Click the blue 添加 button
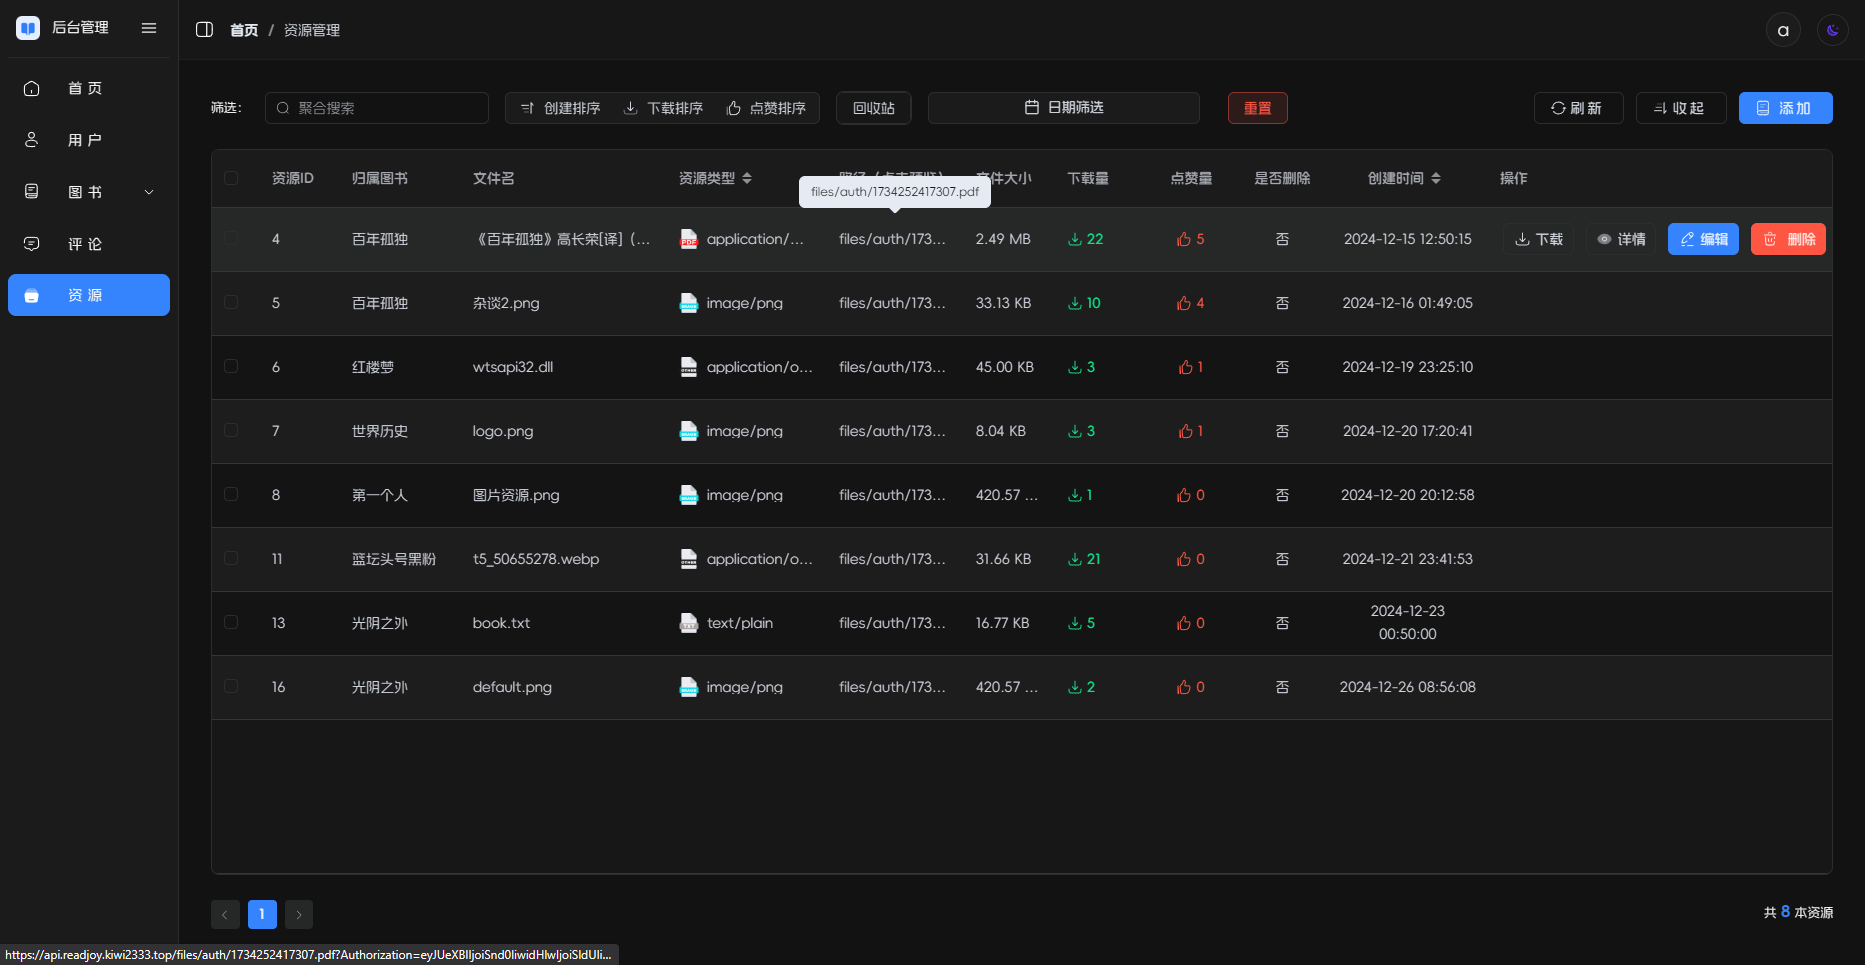This screenshot has width=1865, height=965. click(1786, 108)
